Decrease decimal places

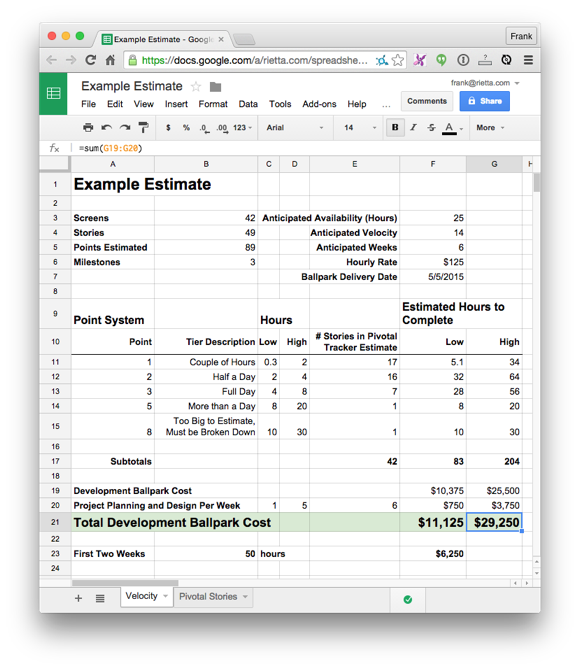pos(204,128)
